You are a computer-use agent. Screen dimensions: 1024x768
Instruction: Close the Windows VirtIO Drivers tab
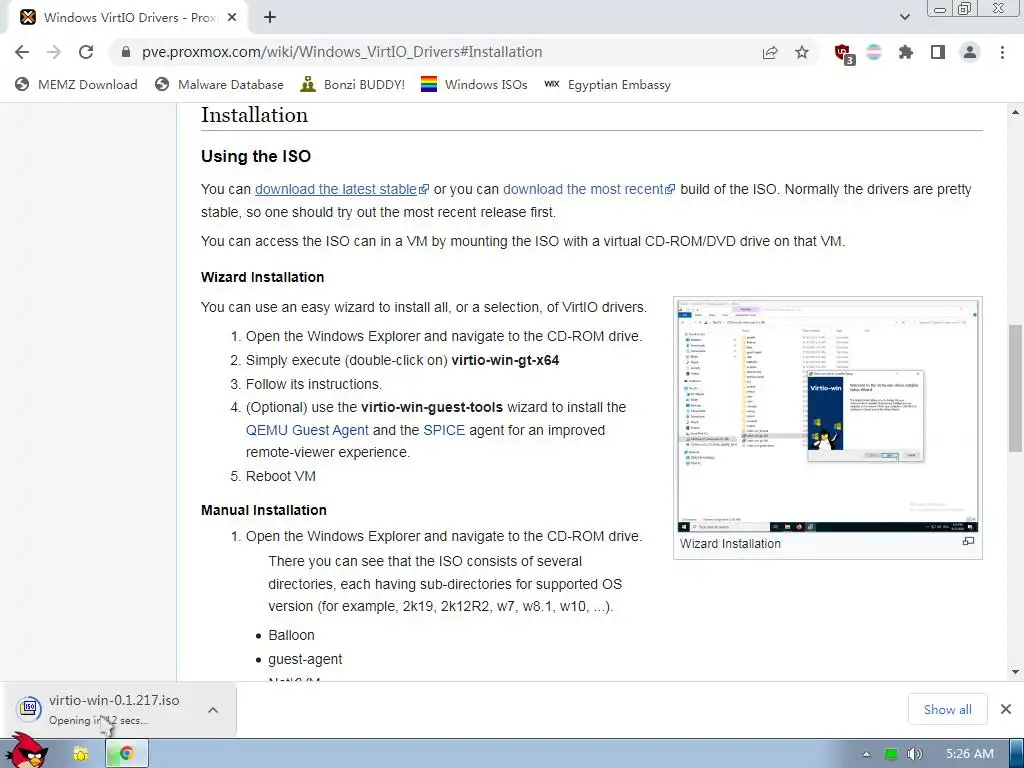point(232,18)
